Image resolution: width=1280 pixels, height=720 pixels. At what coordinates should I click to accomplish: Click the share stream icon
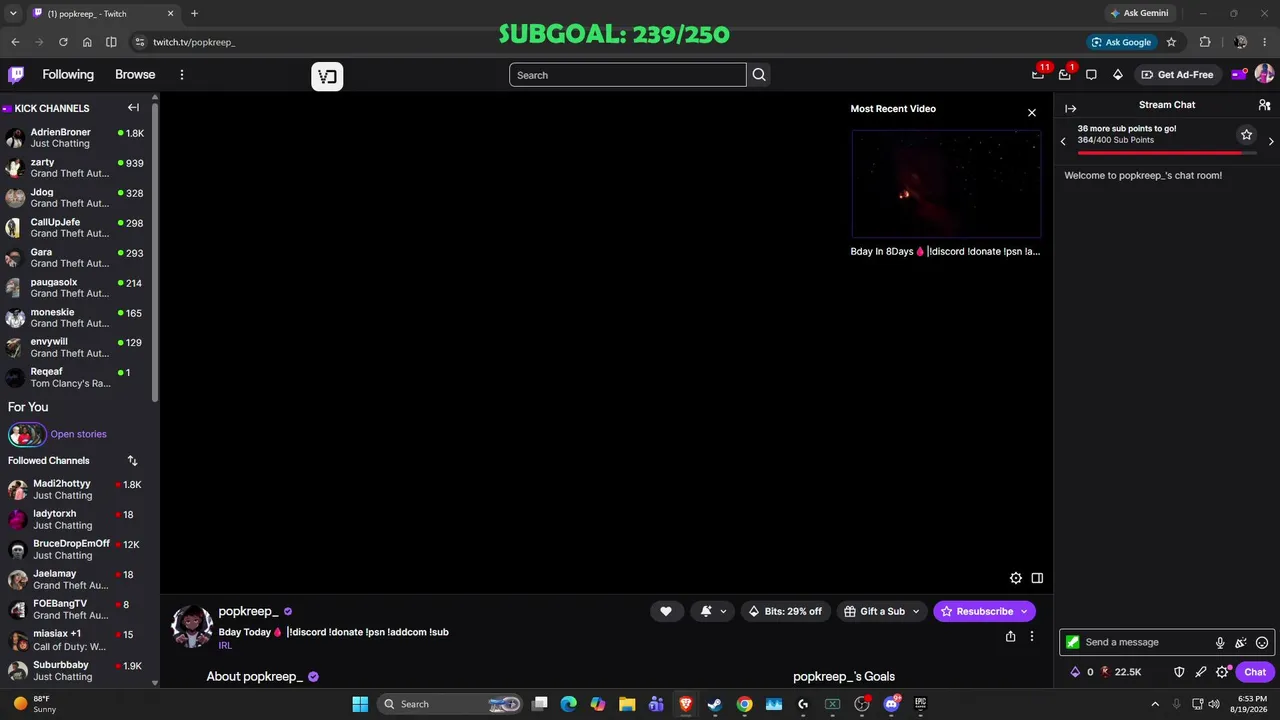1010,636
